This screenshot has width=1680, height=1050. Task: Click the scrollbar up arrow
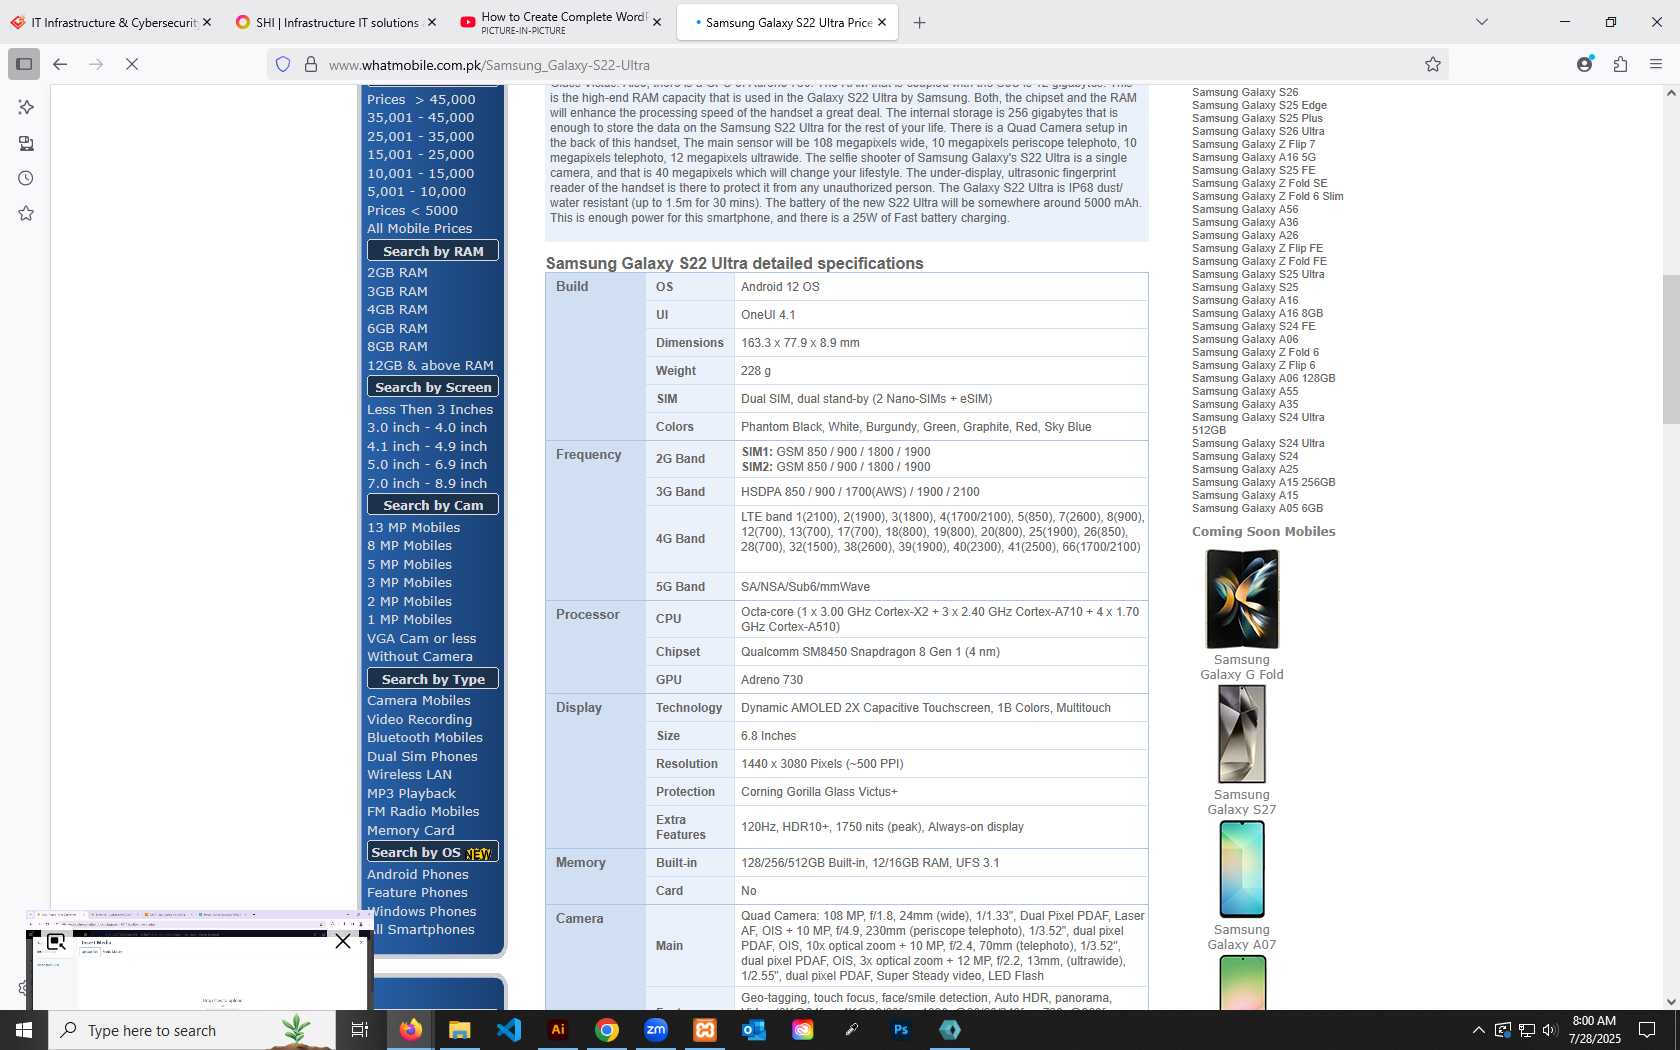(x=1671, y=93)
